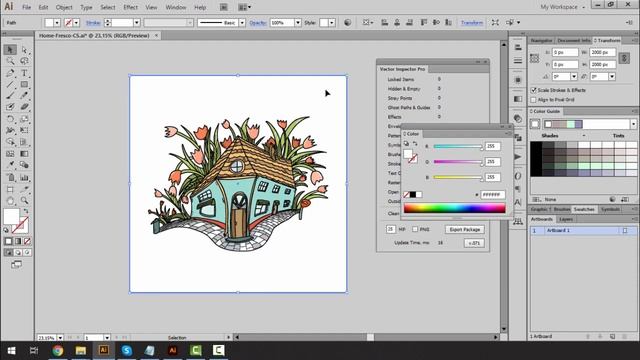Select the Rectangle tool
Screen dimensions: 640x360
24,84
